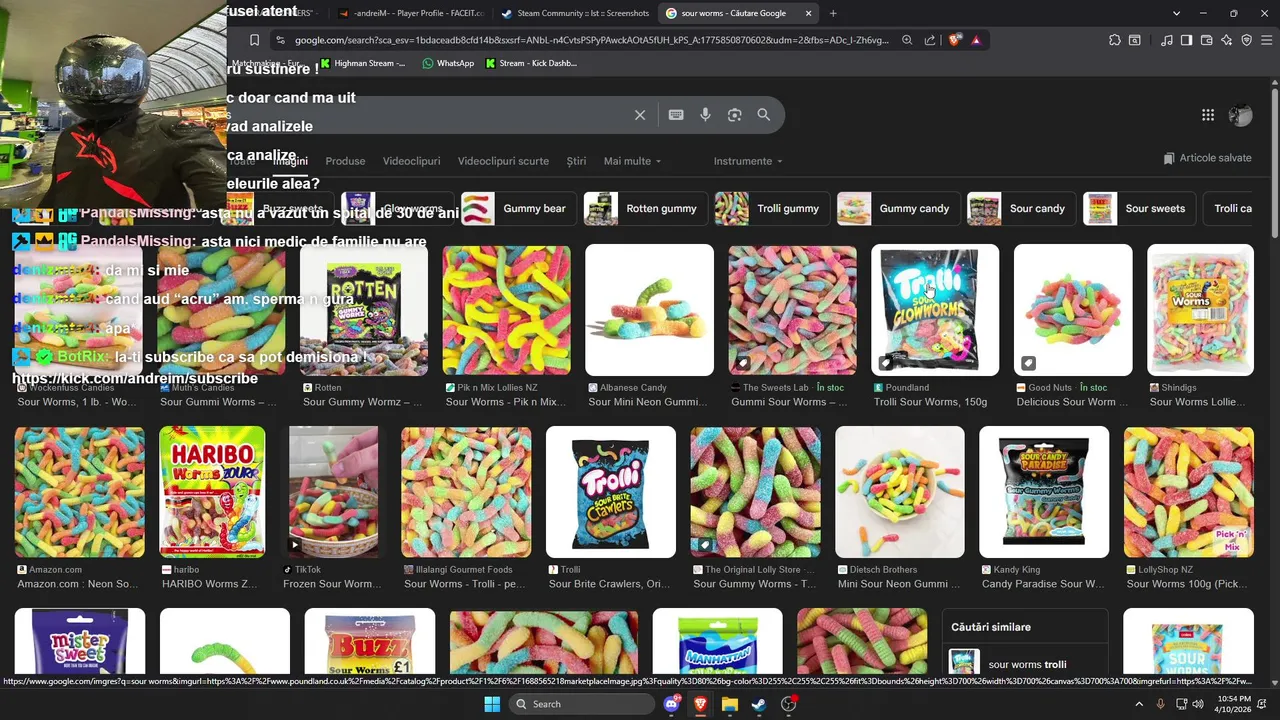Open the Google account avatar menu
Image resolution: width=1280 pixels, height=720 pixels.
tap(1240, 115)
